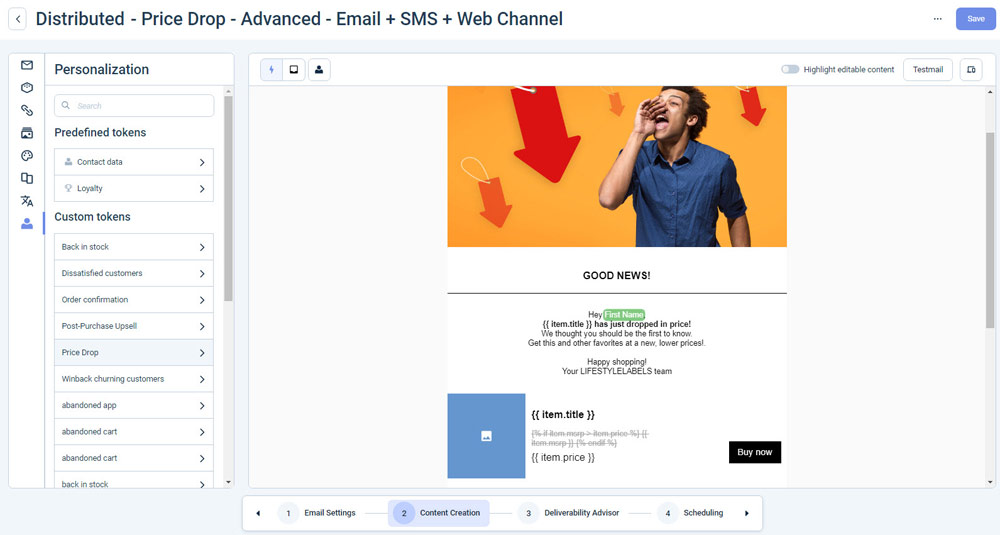Viewport: 1000px width, 535px height.
Task: Click the Save button
Action: point(975,19)
